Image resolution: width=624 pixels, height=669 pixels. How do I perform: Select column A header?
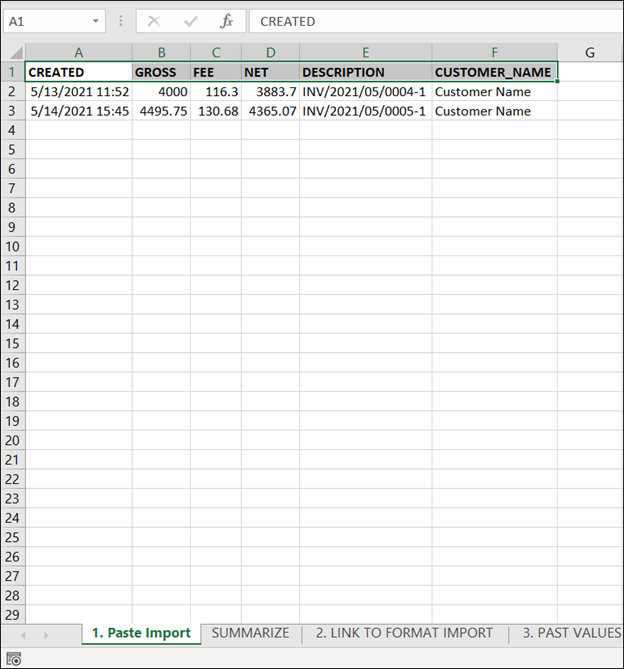coord(78,52)
